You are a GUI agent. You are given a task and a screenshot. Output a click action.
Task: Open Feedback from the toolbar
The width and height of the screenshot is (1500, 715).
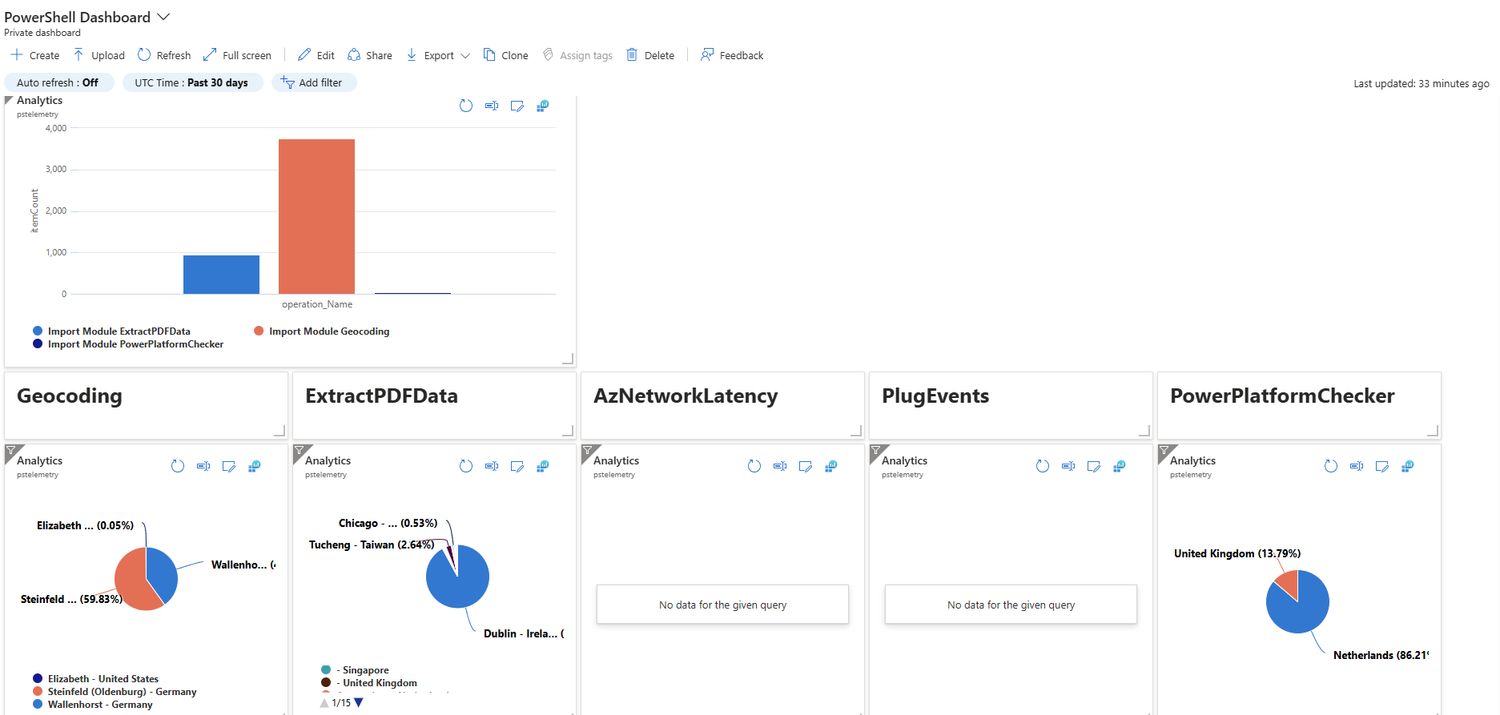tap(732, 55)
